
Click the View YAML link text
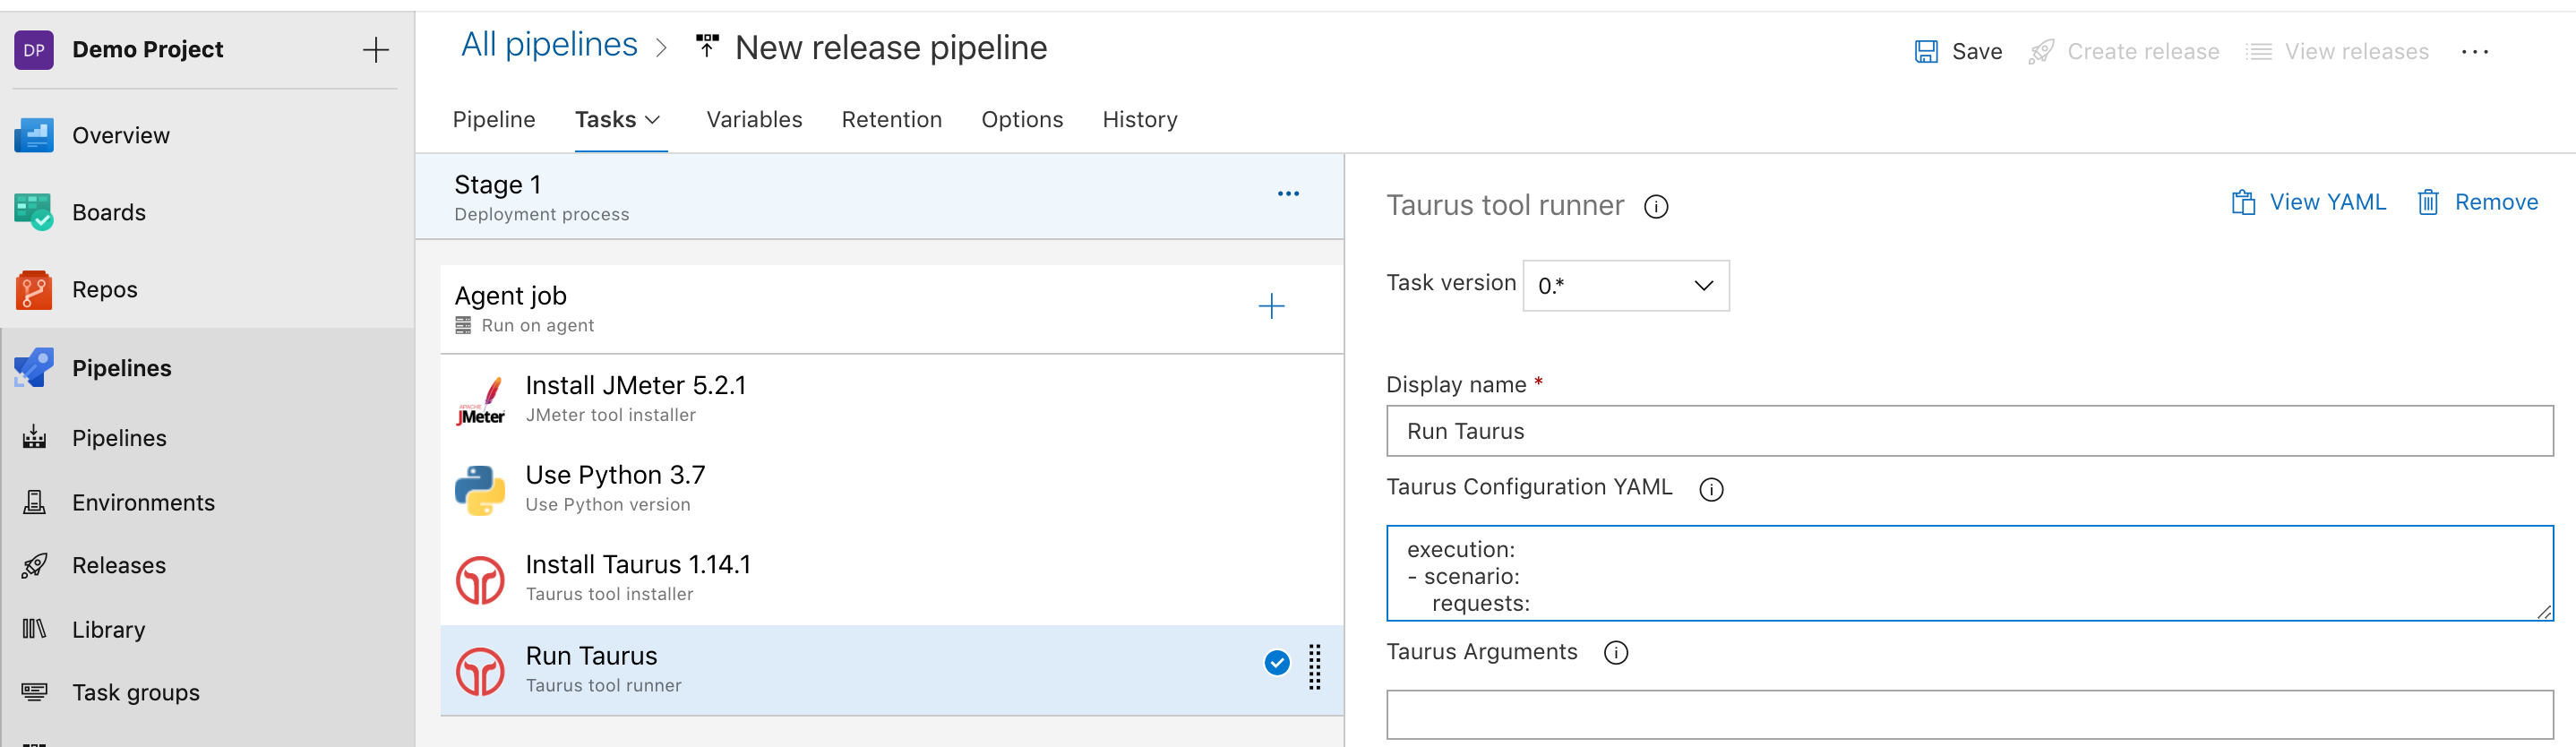point(2328,203)
